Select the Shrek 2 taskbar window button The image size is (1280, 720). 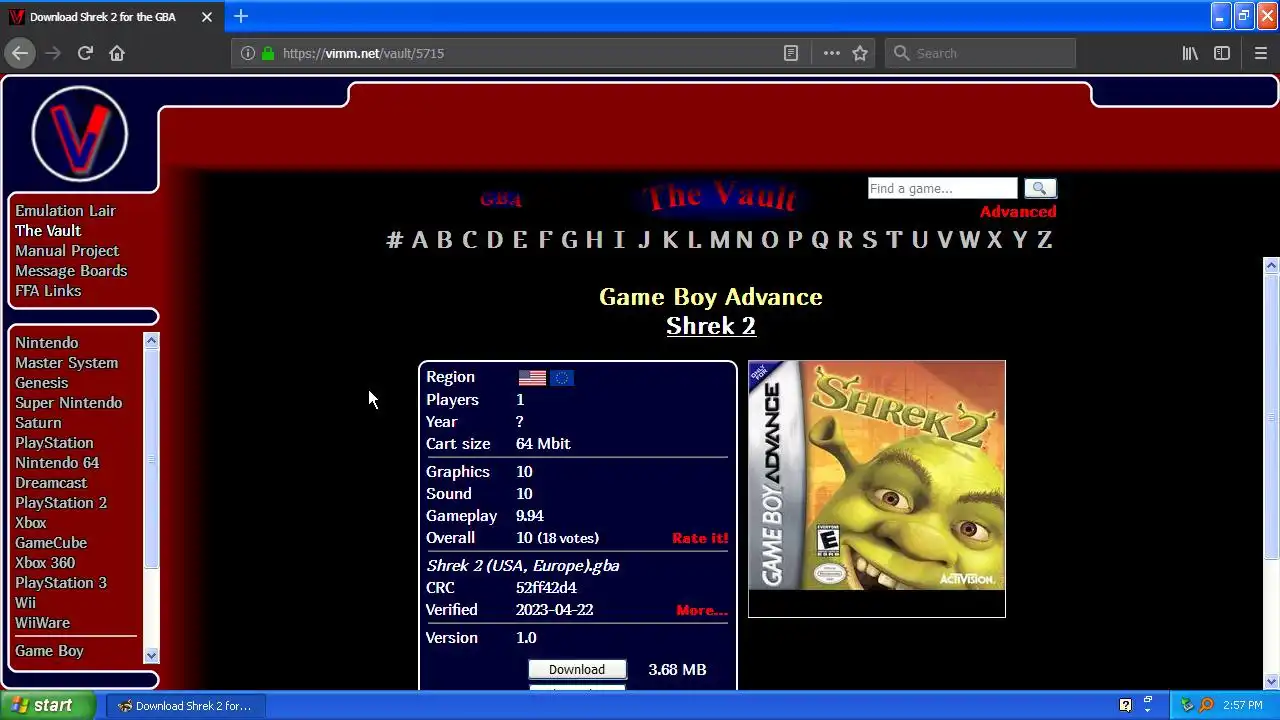pos(185,705)
